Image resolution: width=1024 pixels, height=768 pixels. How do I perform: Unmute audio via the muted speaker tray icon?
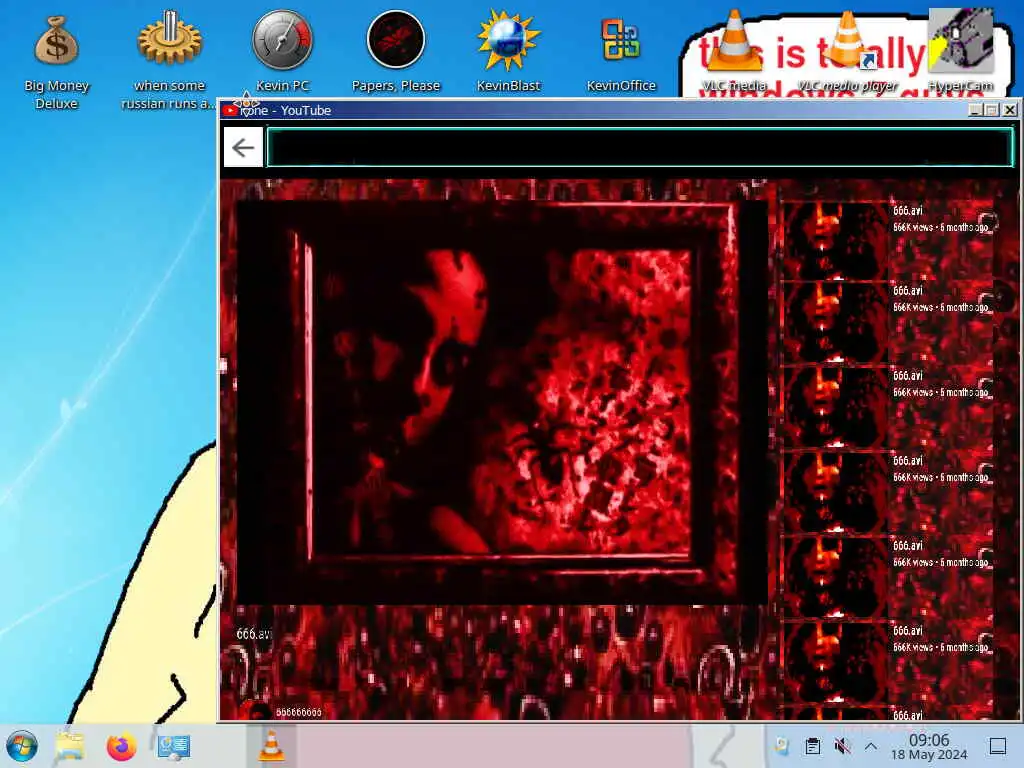point(842,746)
